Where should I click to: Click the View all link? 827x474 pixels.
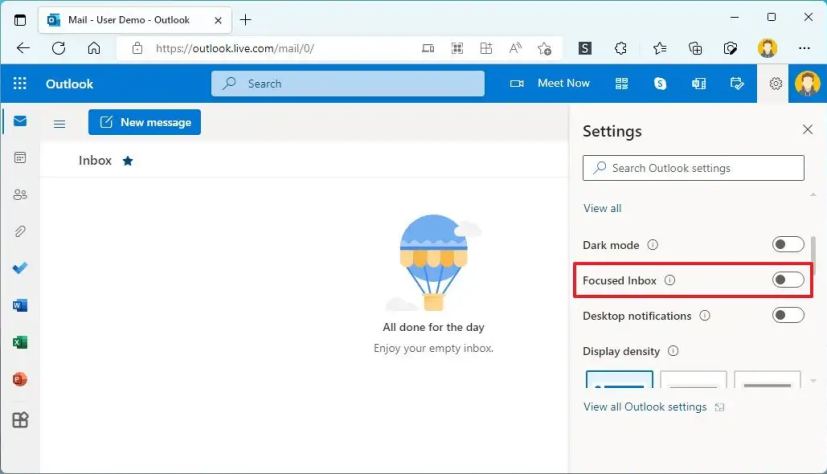(x=602, y=208)
